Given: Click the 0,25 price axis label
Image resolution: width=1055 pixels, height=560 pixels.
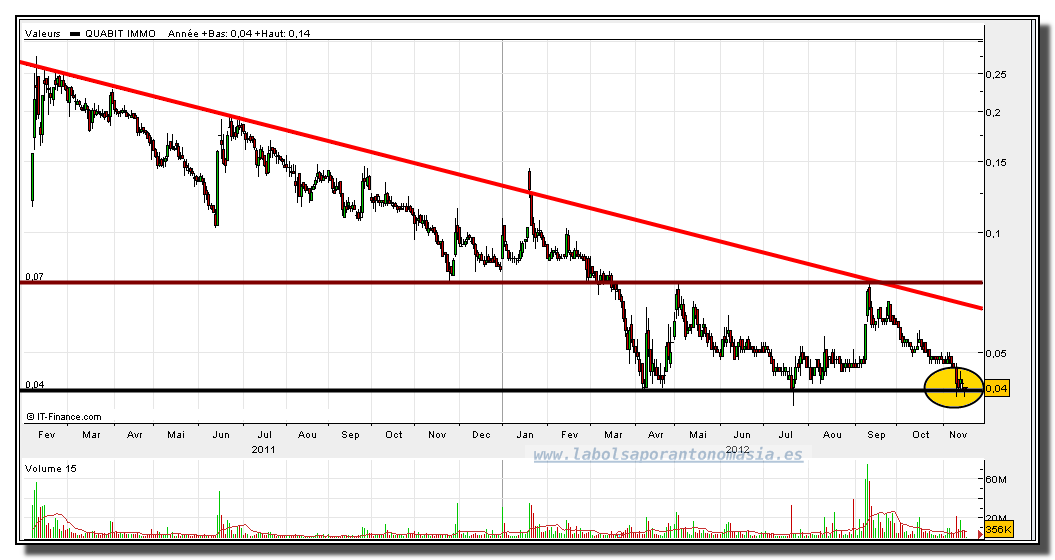Looking at the screenshot, I should click(x=996, y=74).
